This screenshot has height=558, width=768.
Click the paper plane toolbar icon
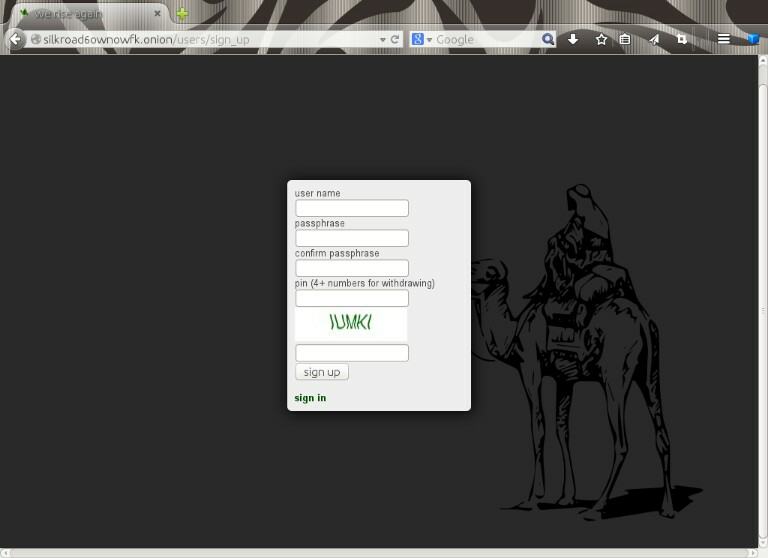tap(654, 39)
